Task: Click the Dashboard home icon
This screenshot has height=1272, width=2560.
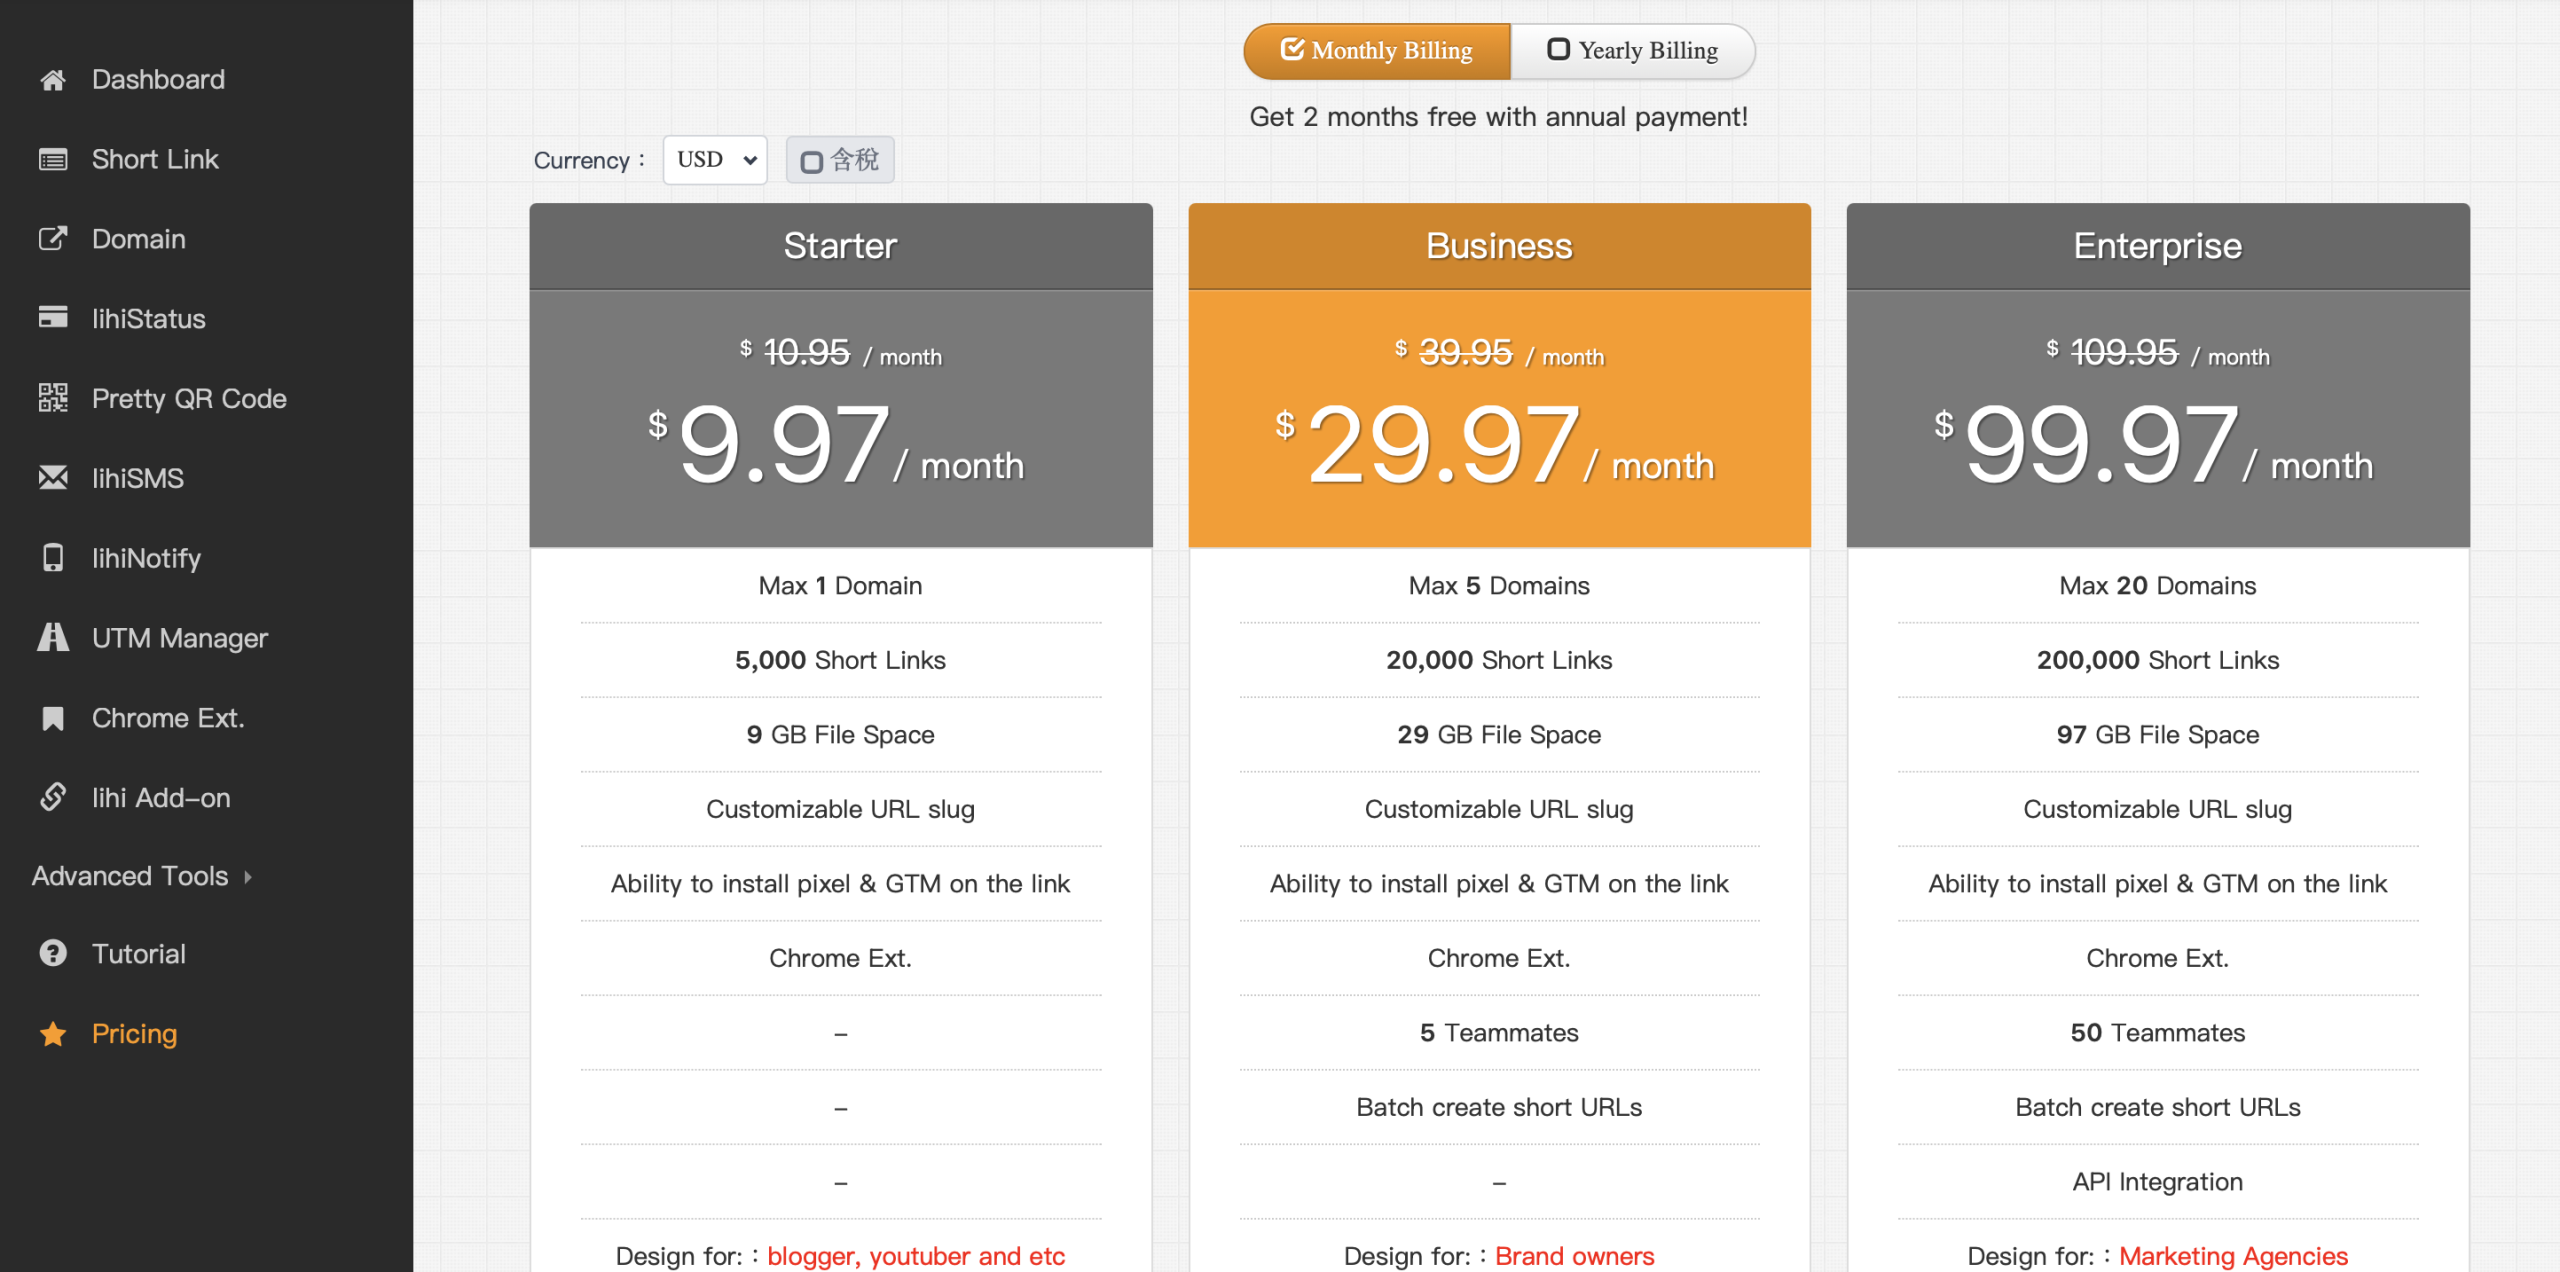Action: 53,80
